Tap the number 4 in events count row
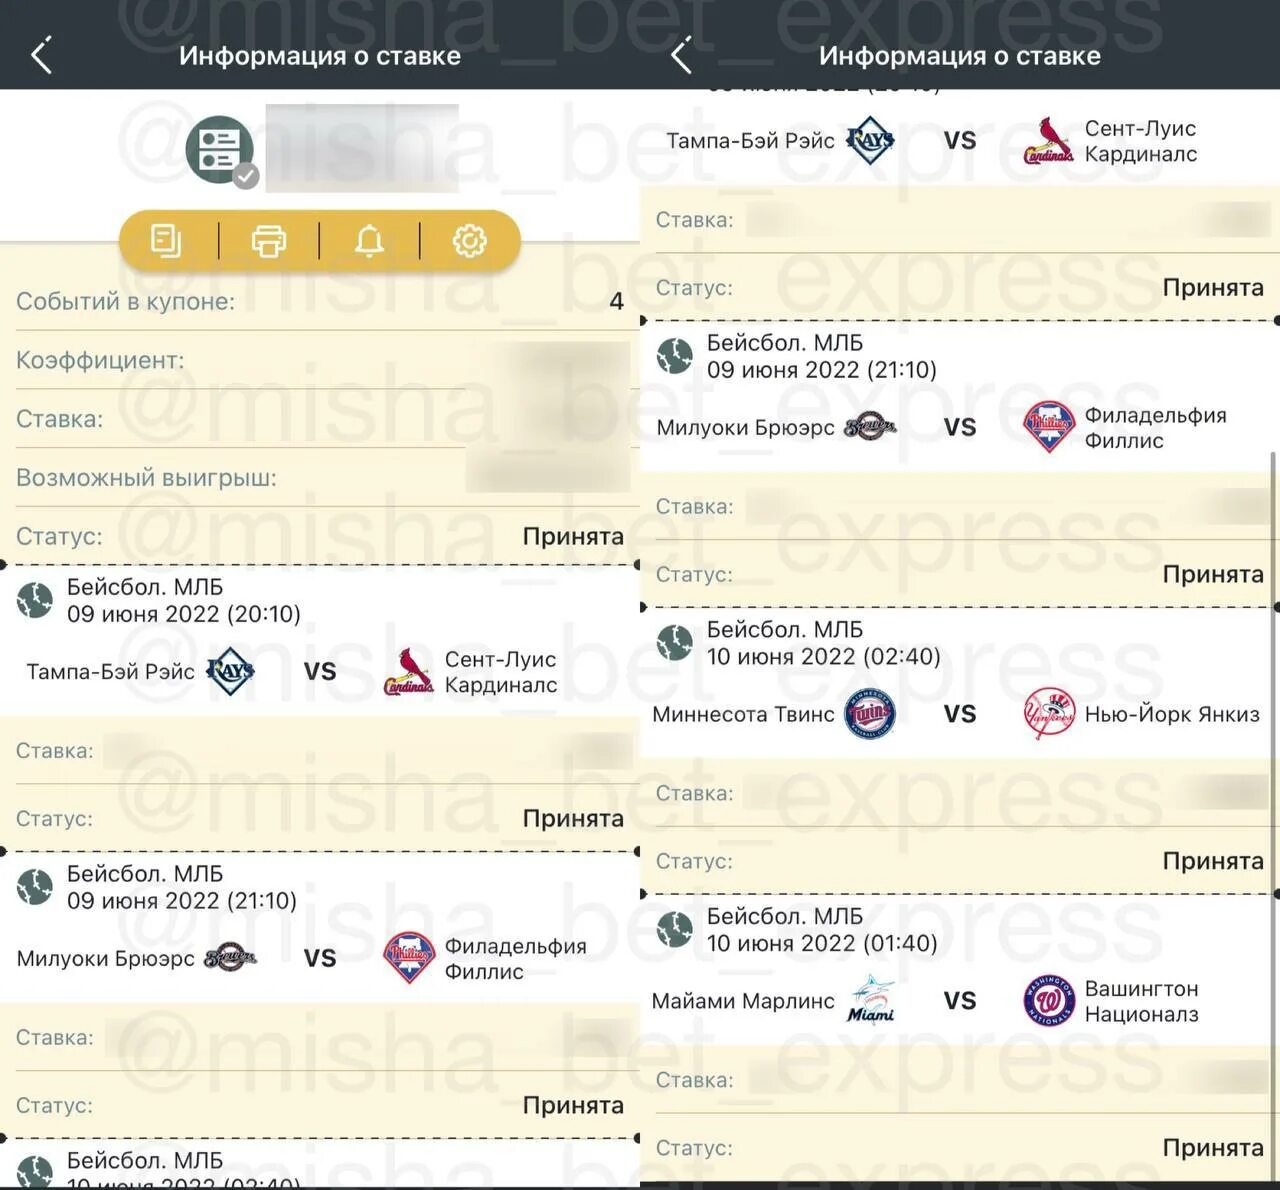 617,301
